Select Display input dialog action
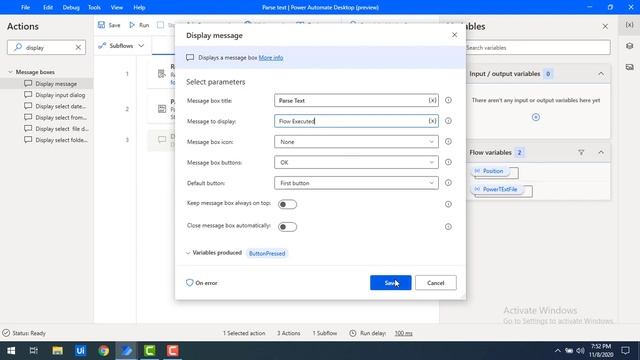Image resolution: width=640 pixels, height=360 pixels. click(55, 95)
